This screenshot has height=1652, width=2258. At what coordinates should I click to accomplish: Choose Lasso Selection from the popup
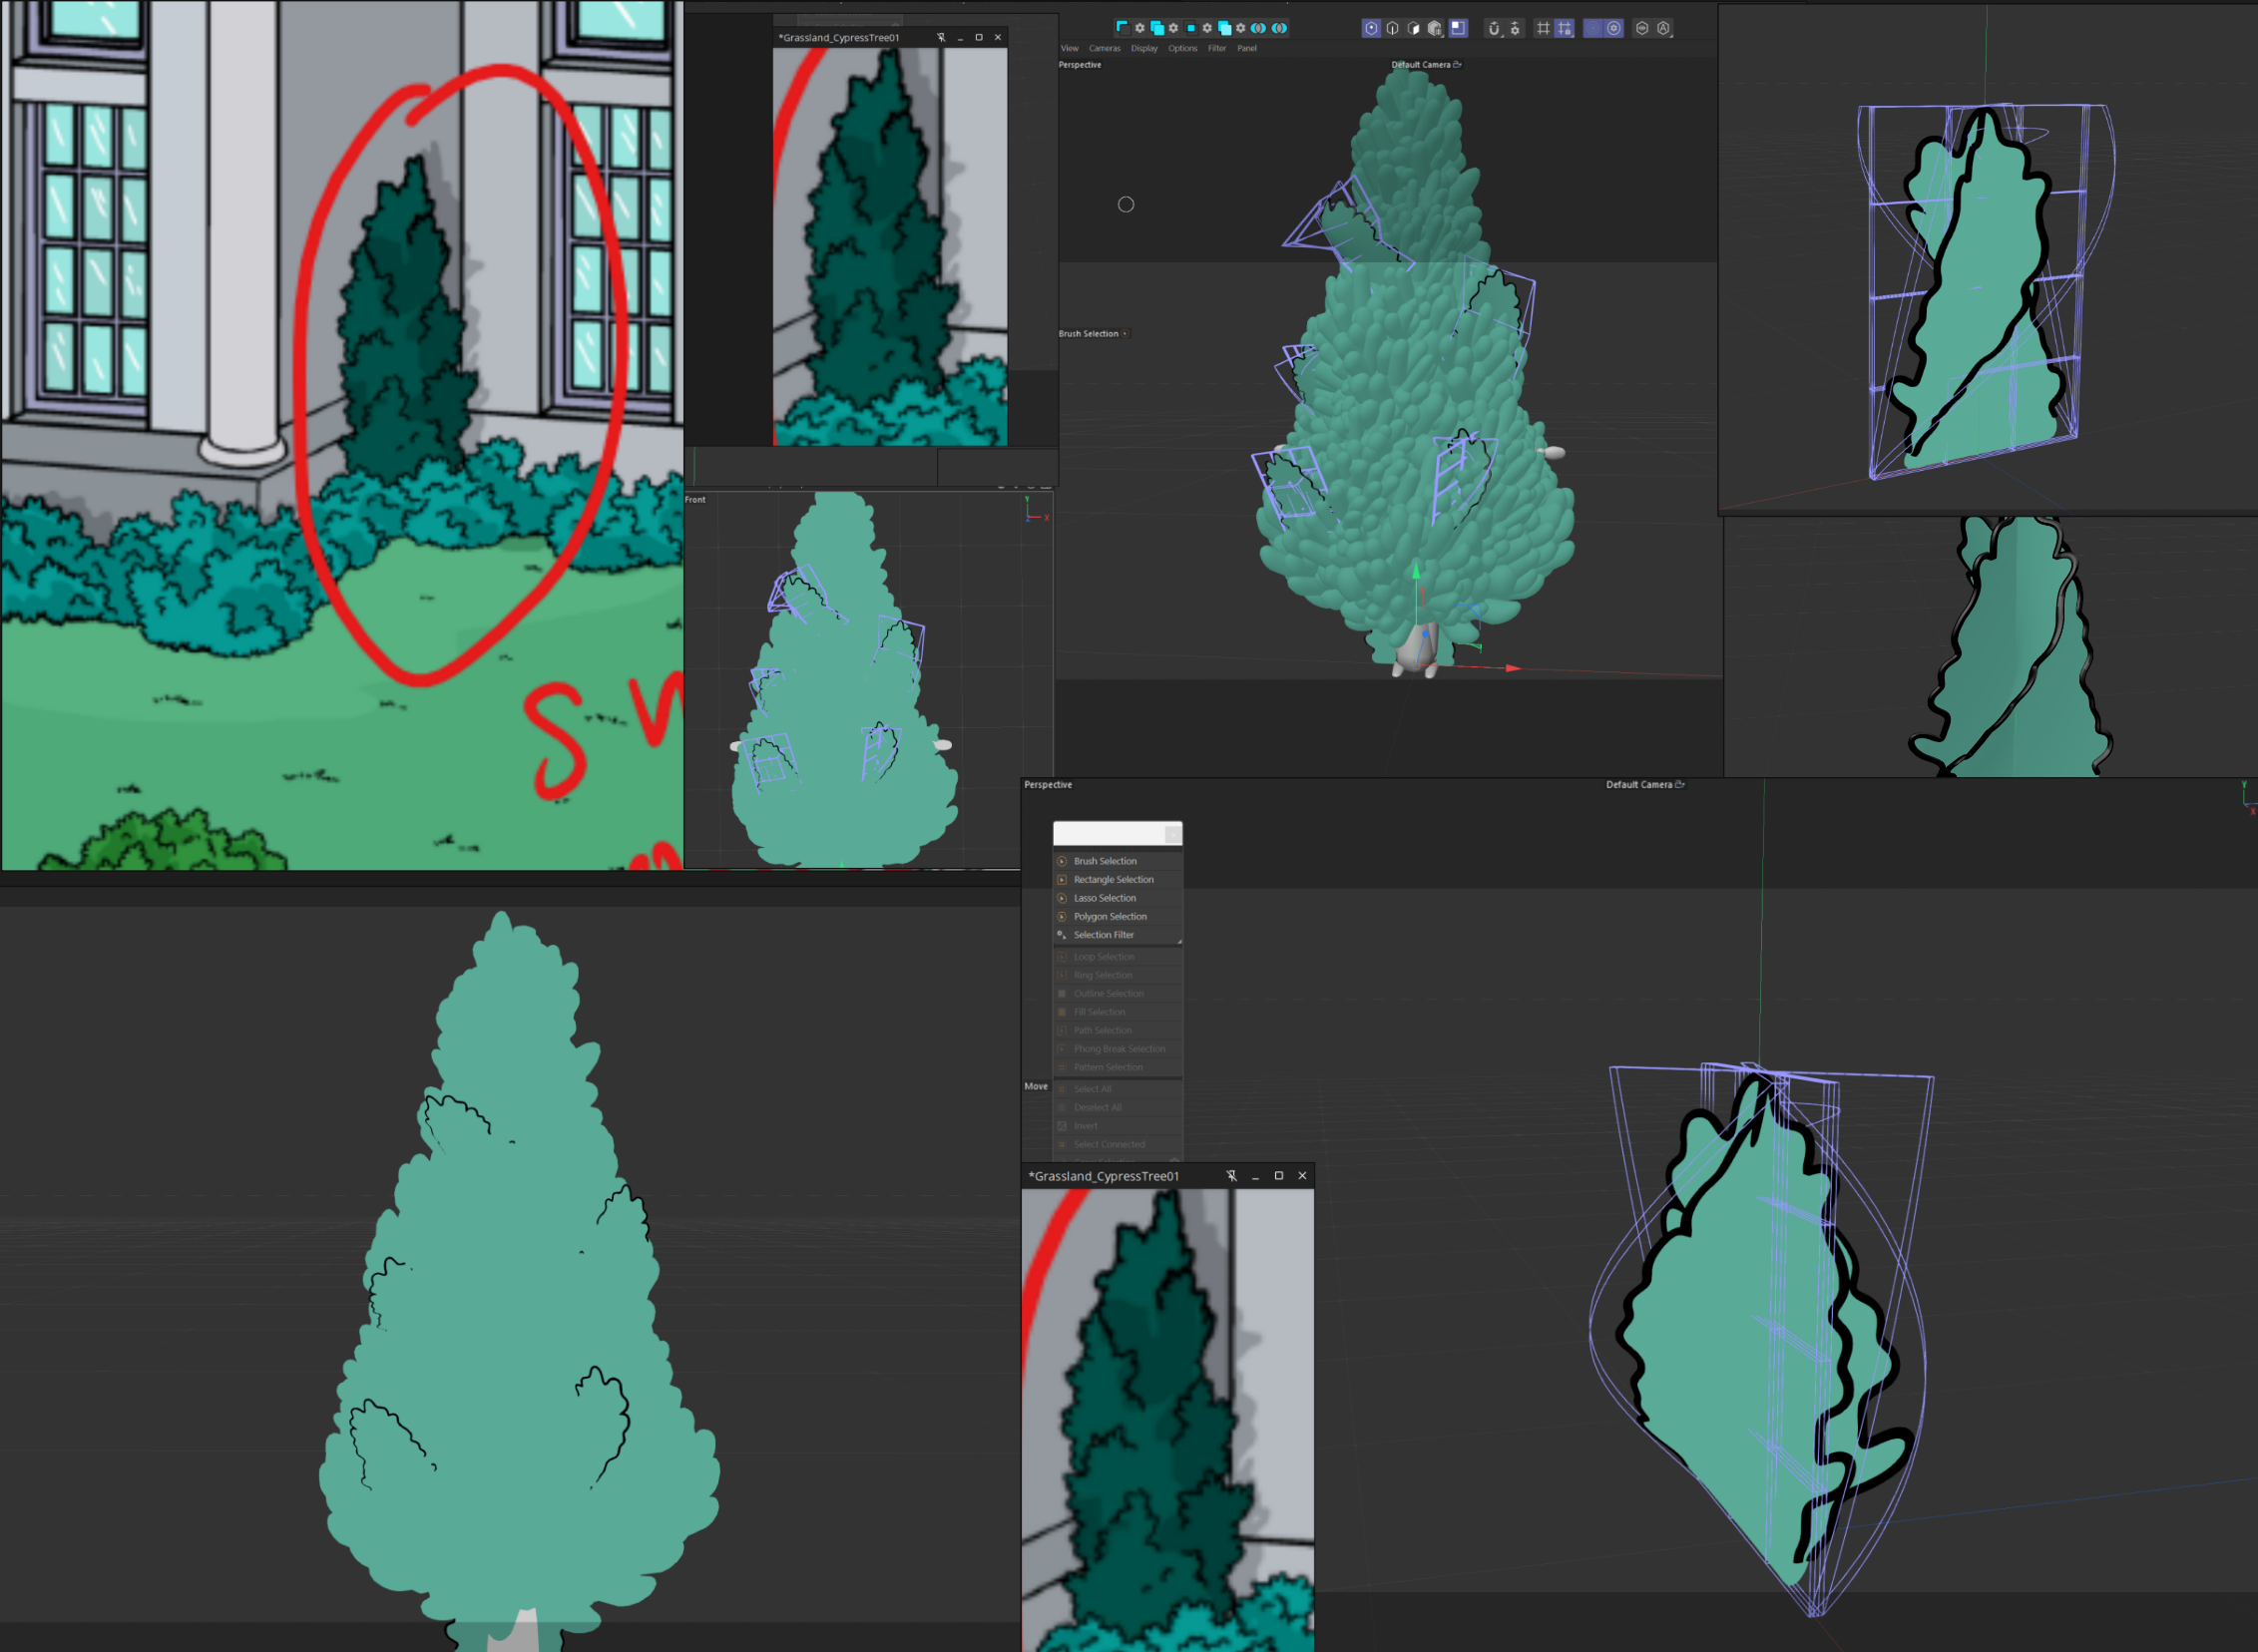click(x=1104, y=898)
